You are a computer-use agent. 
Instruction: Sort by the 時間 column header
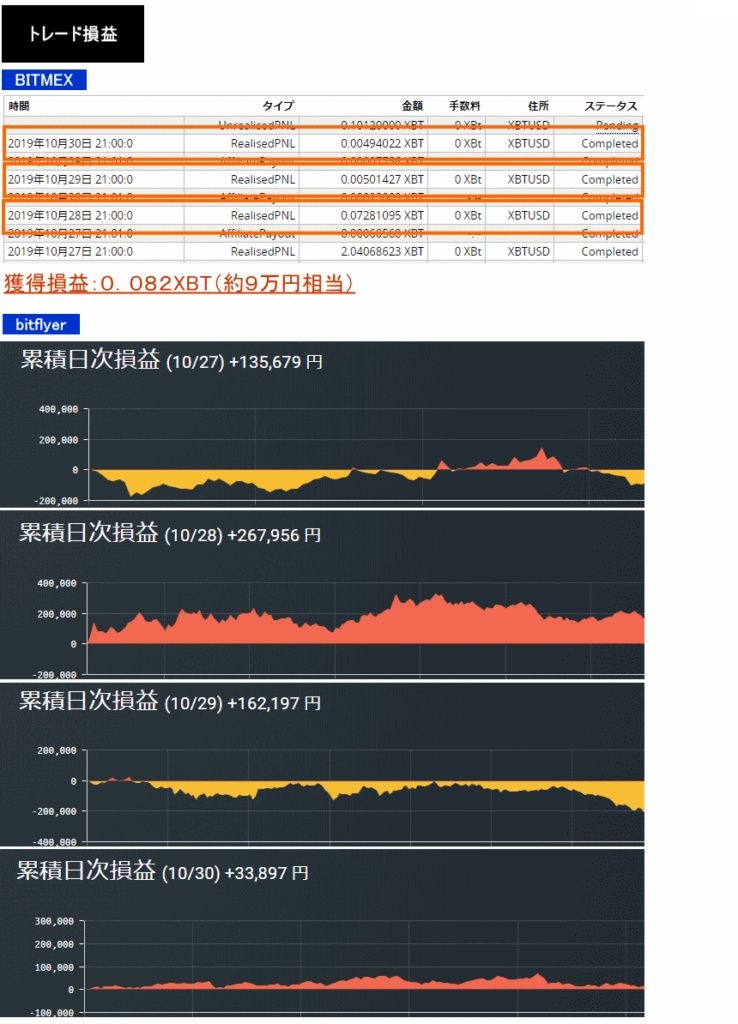19,105
